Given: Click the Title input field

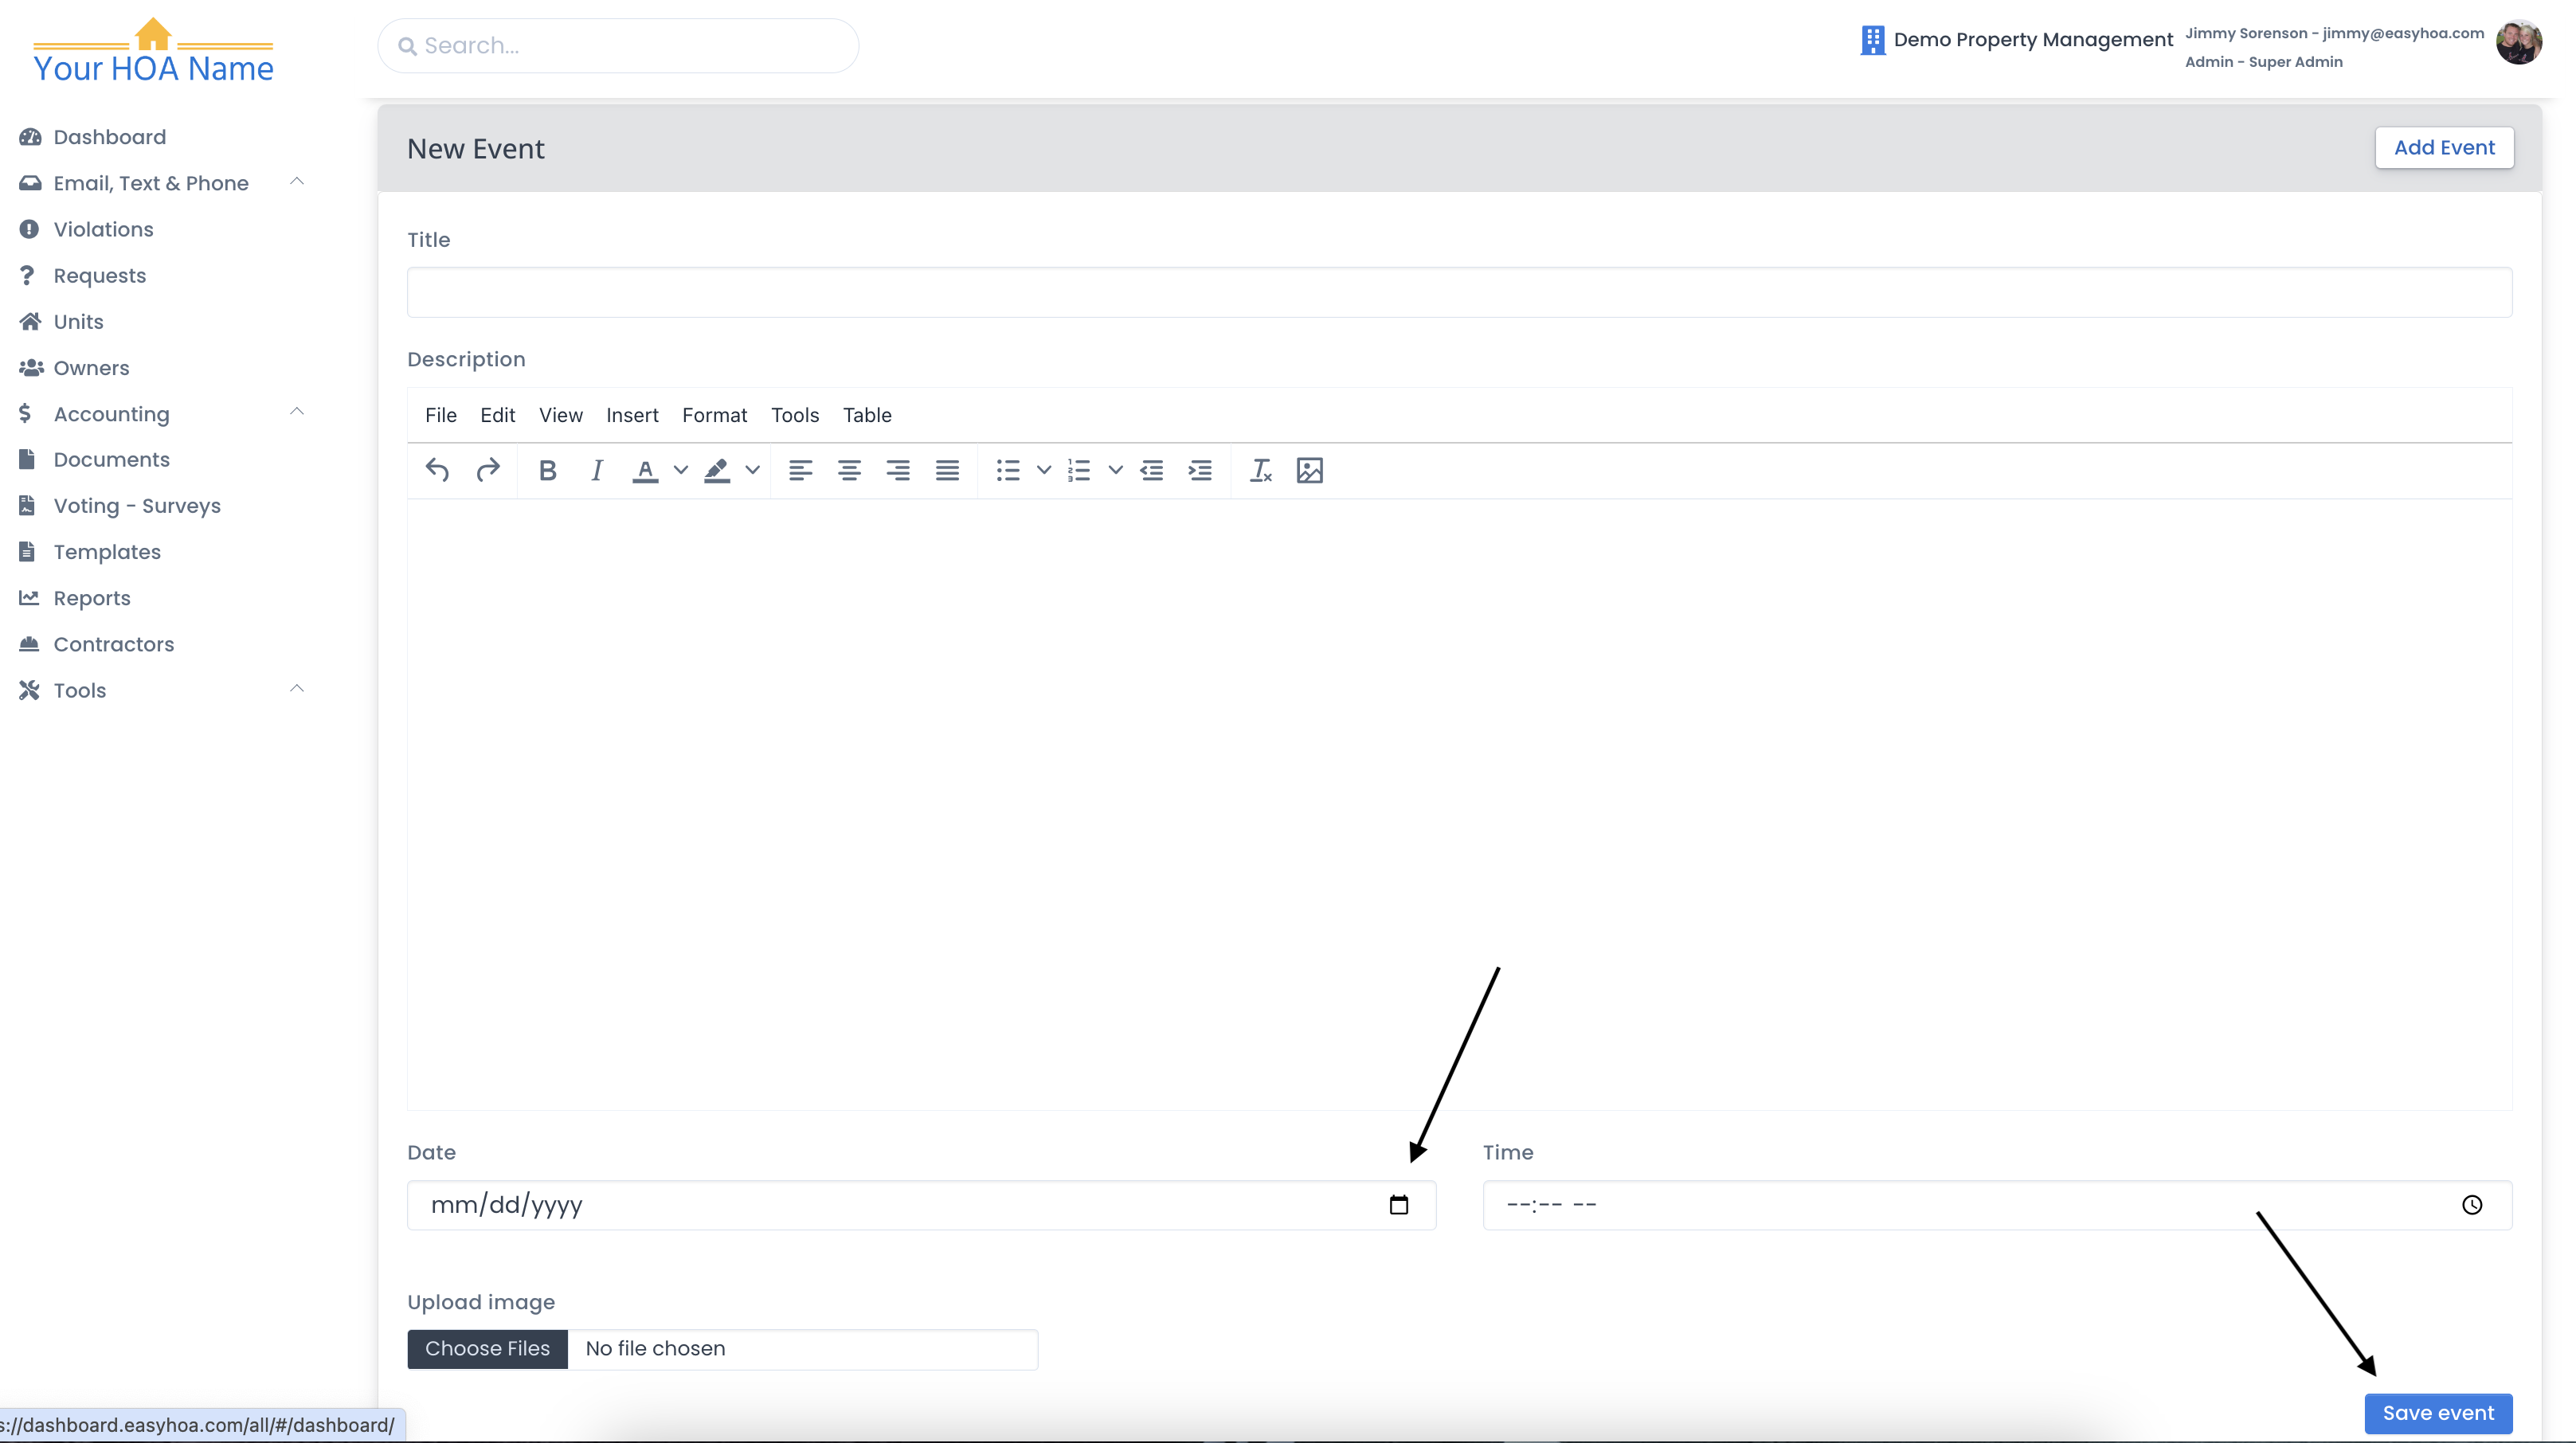Looking at the screenshot, I should click(x=1459, y=292).
